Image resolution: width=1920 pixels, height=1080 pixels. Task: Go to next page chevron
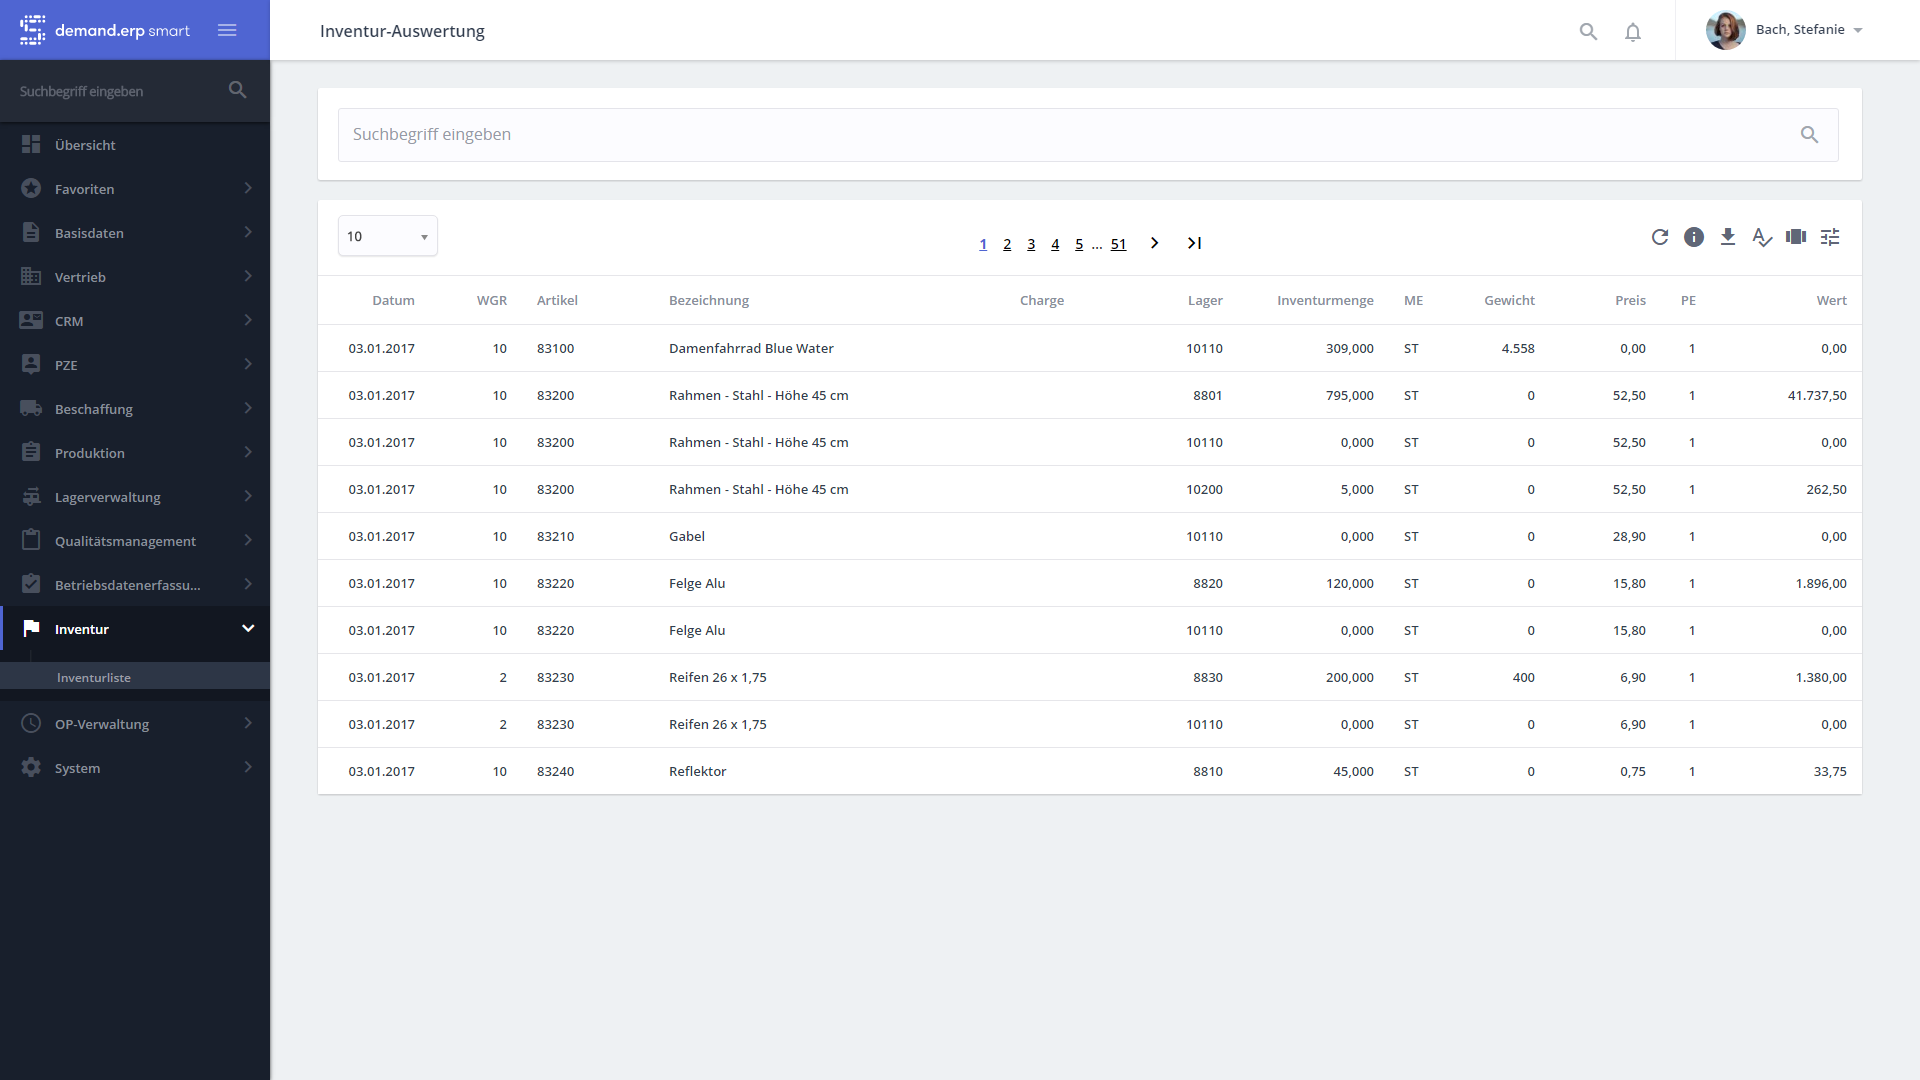pyautogui.click(x=1155, y=243)
